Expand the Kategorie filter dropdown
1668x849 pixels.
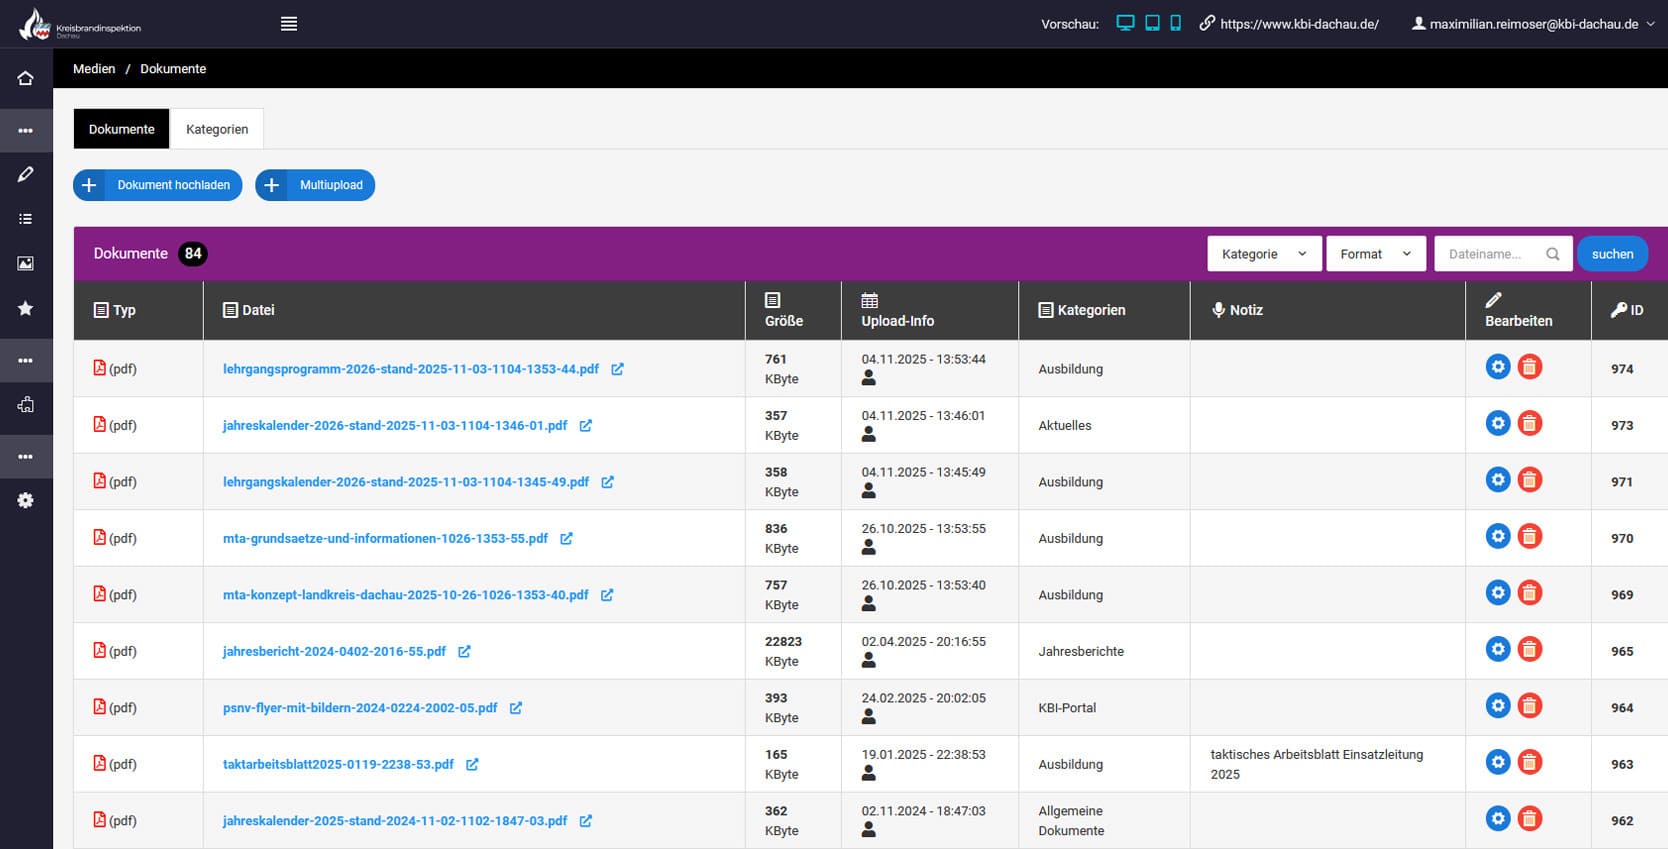1264,254
